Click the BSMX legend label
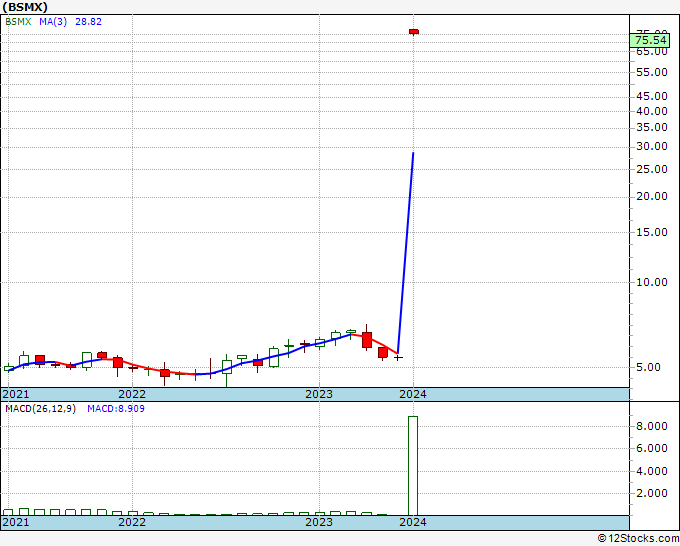680x546 pixels. 18,22
